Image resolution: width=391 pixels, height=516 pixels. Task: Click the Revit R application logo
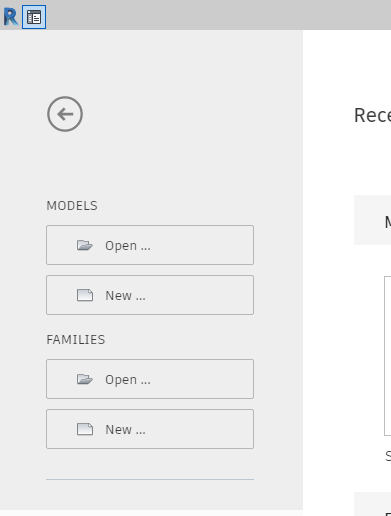(x=11, y=17)
